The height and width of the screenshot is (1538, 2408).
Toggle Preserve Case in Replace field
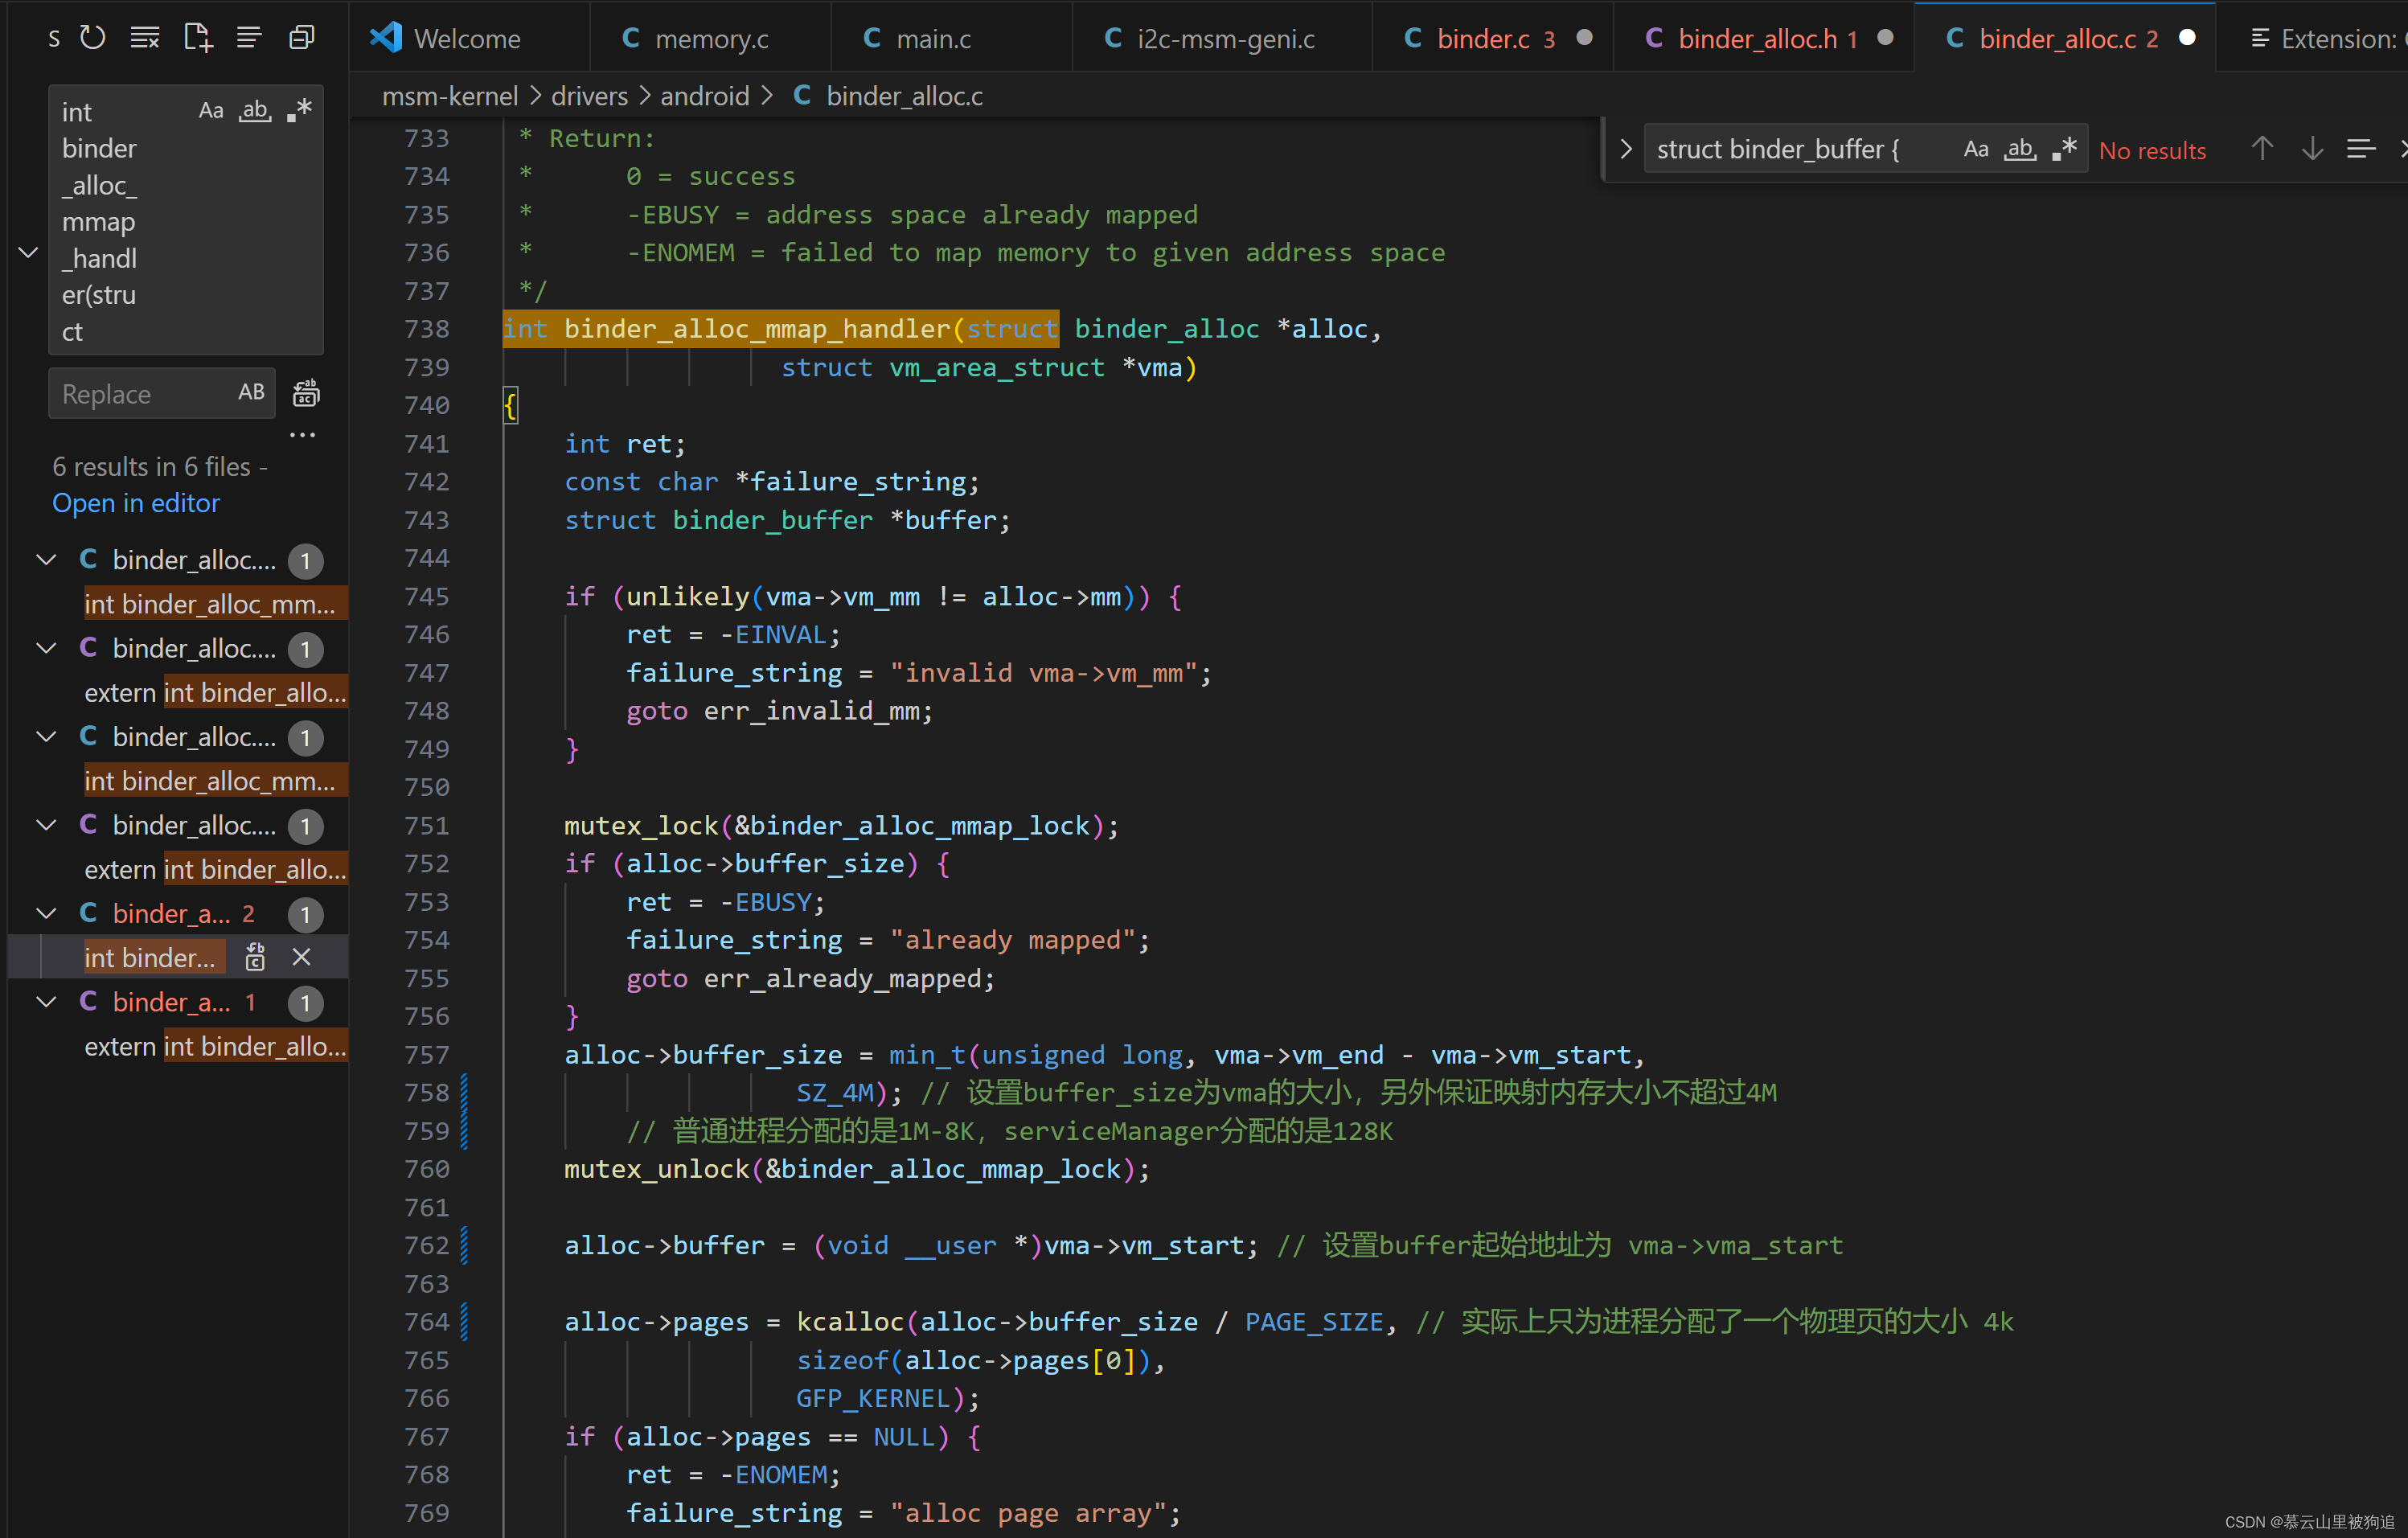coord(251,392)
